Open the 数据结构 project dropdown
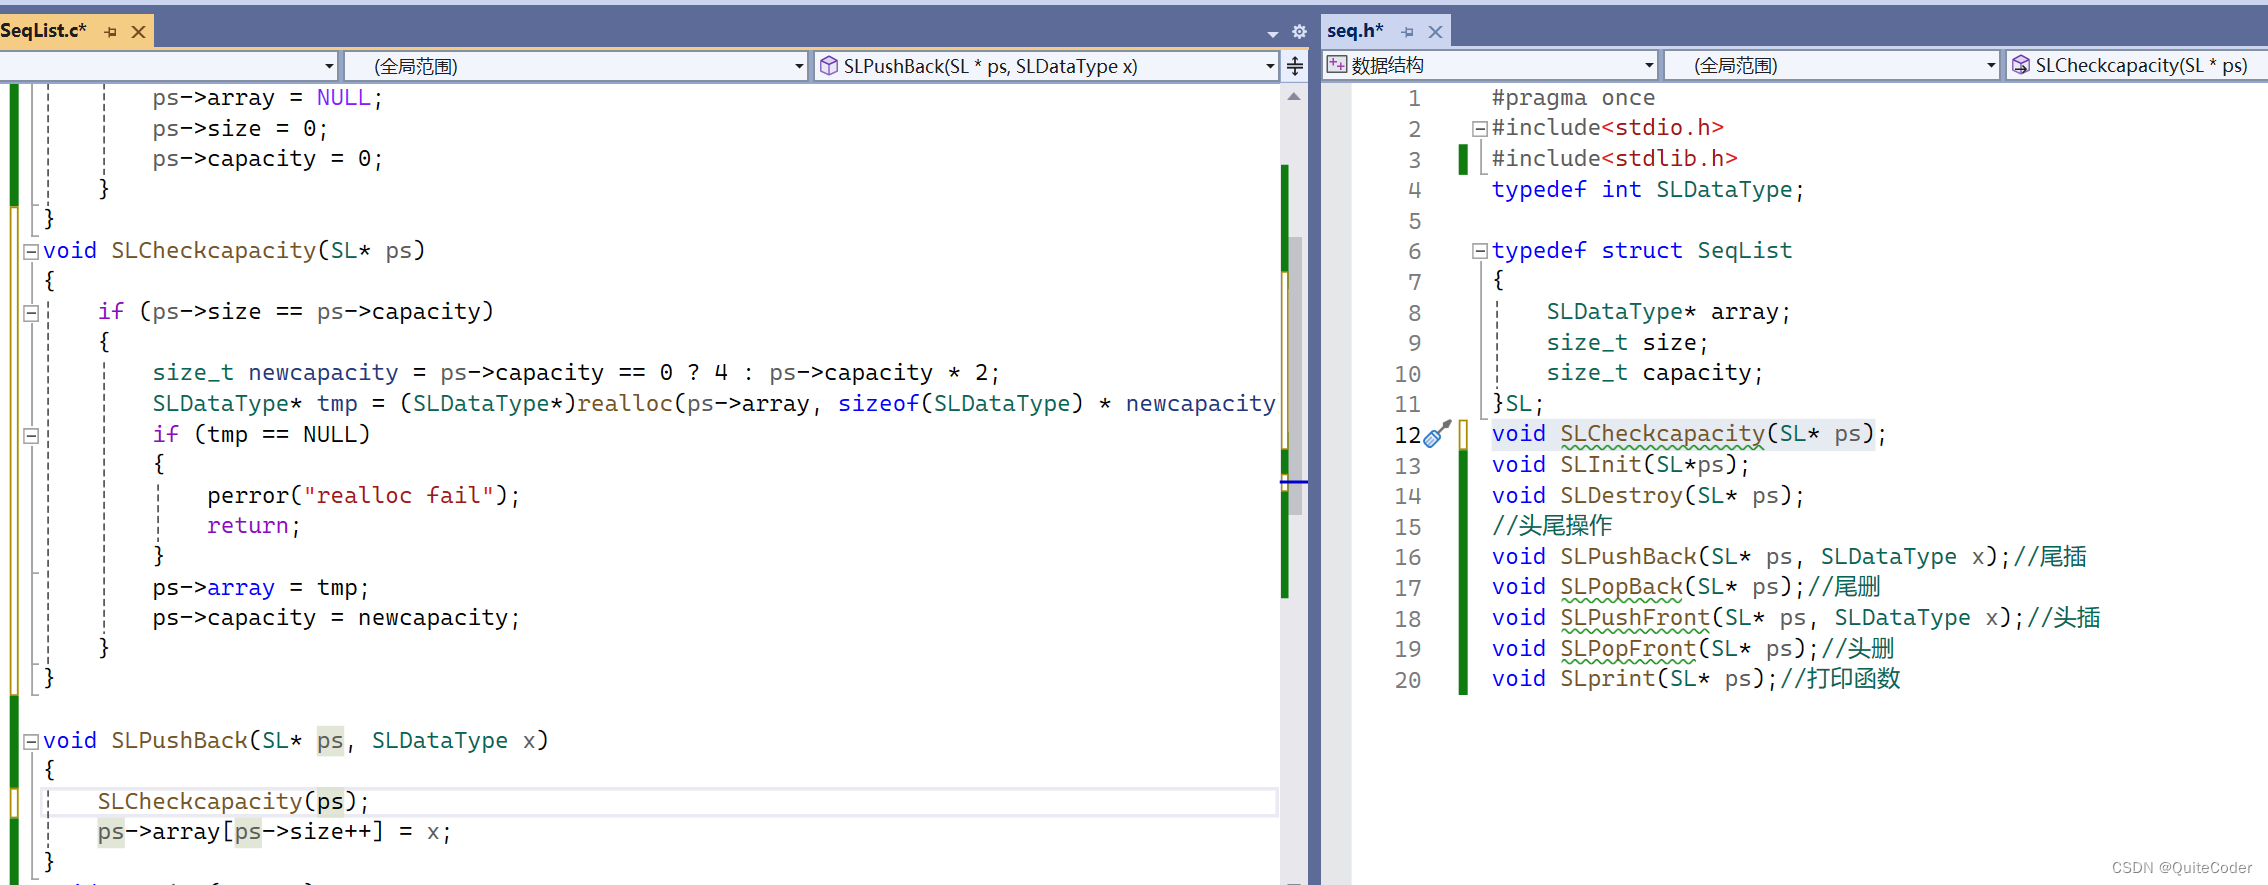 1491,65
